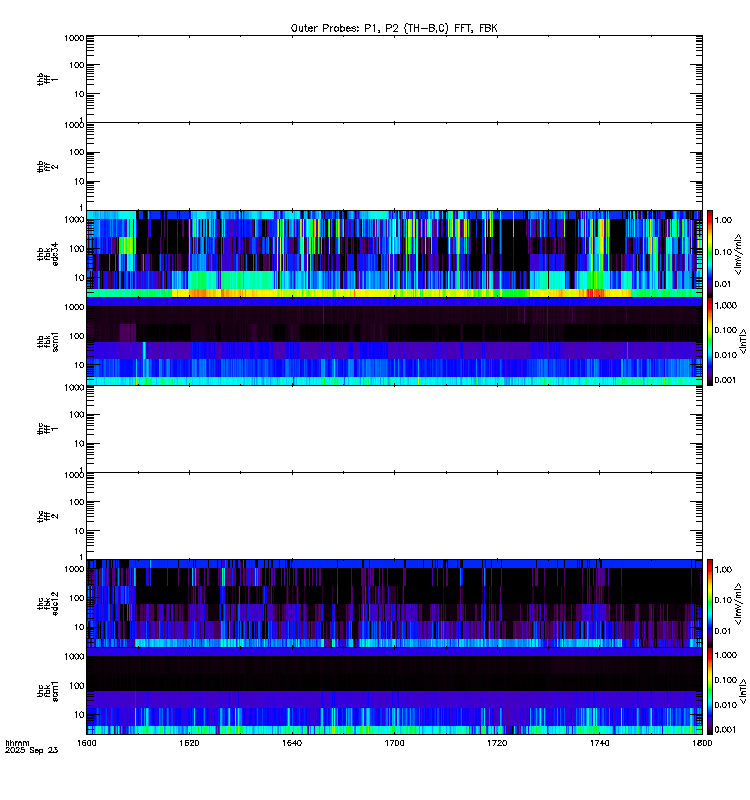Click '0.100' on the thc scm1 color bar scale

pyautogui.click(x=726, y=680)
